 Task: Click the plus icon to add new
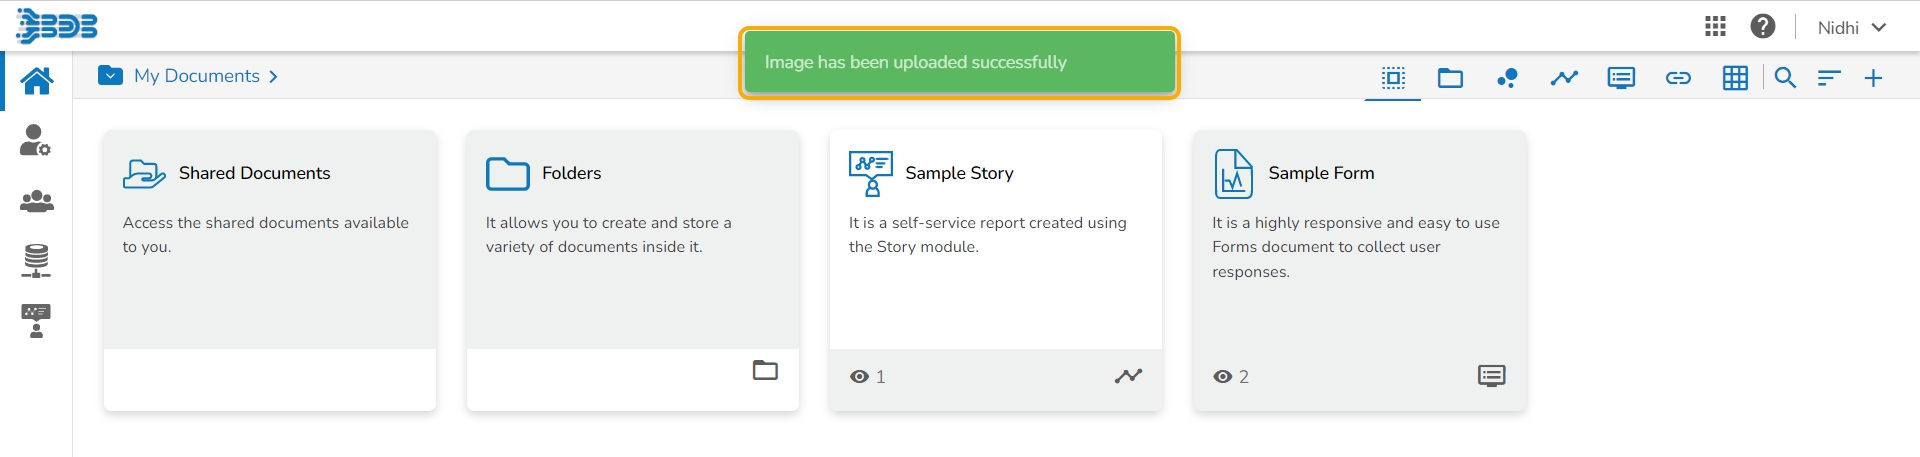1874,78
